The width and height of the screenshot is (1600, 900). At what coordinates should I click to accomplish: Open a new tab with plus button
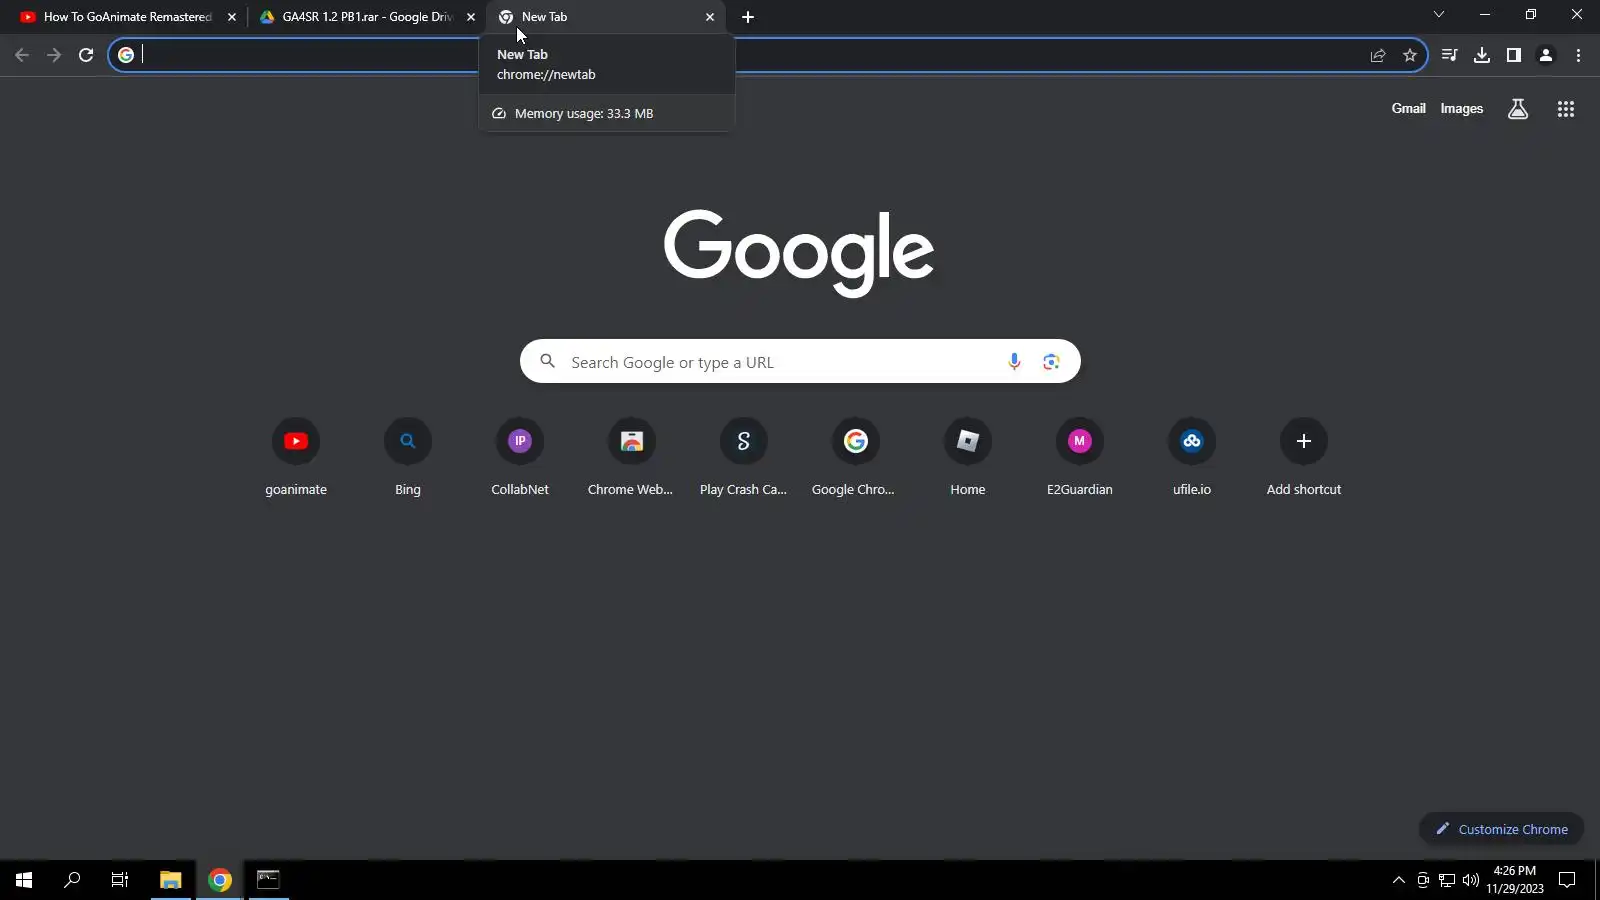tap(748, 17)
